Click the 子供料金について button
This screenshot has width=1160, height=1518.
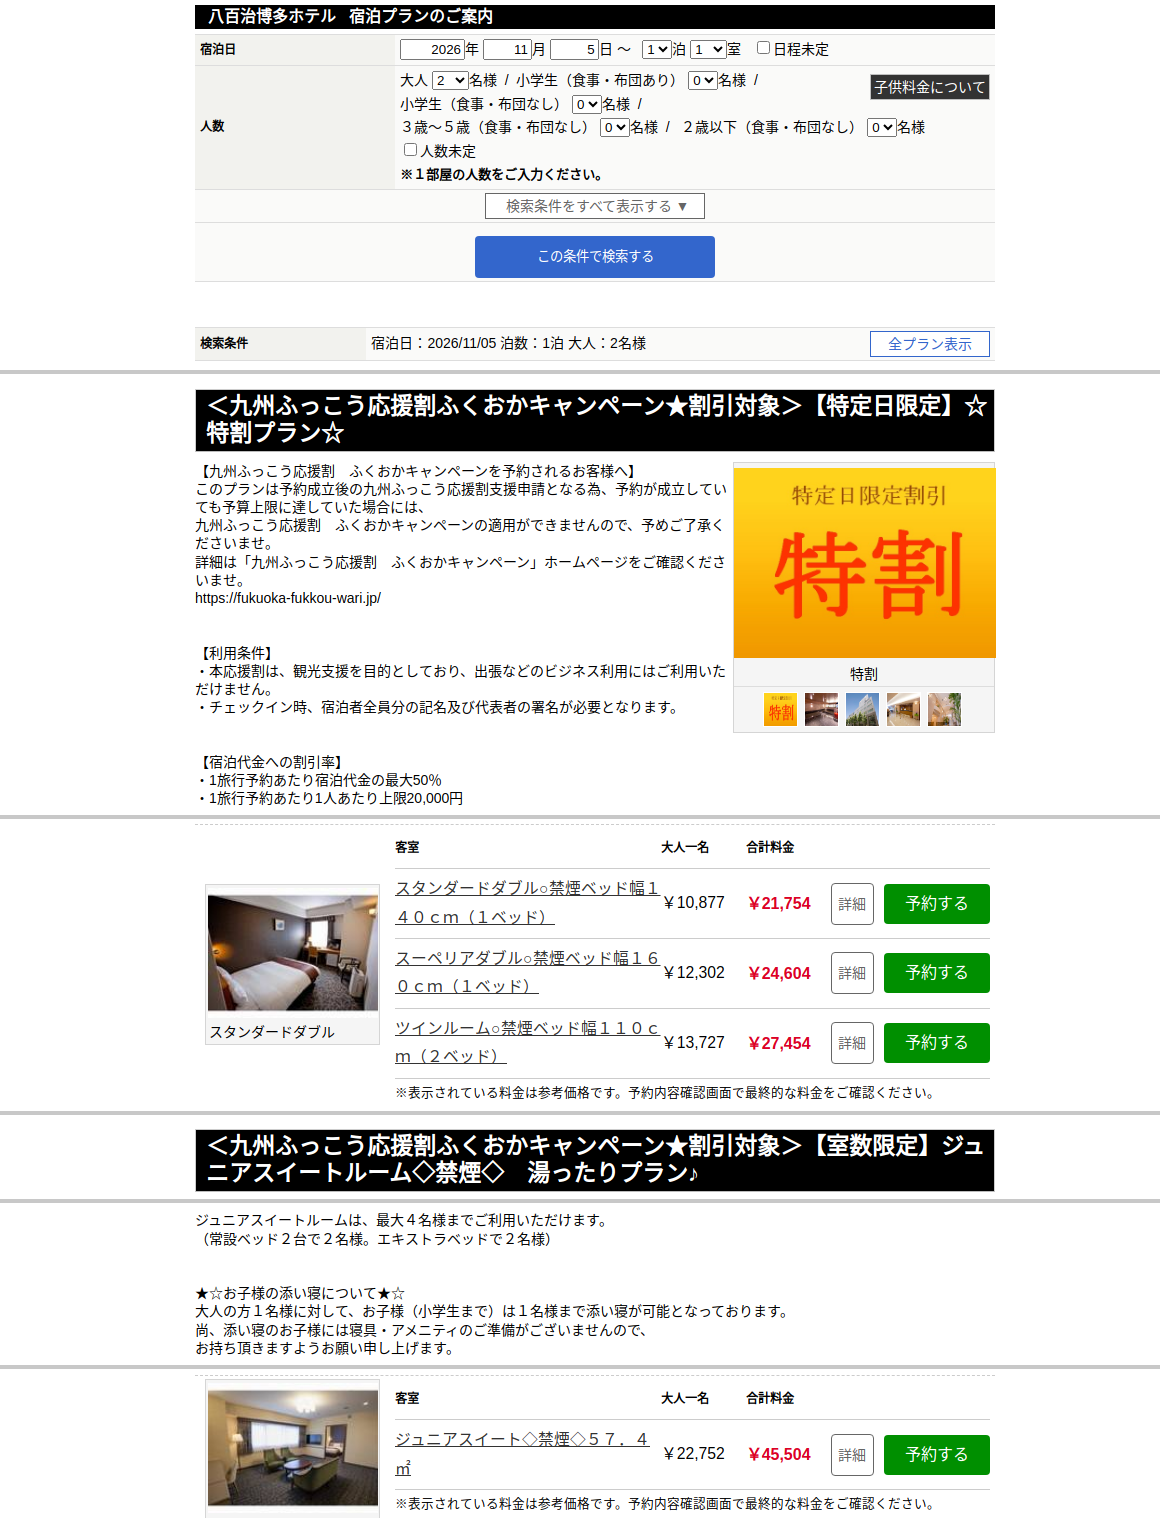click(930, 87)
